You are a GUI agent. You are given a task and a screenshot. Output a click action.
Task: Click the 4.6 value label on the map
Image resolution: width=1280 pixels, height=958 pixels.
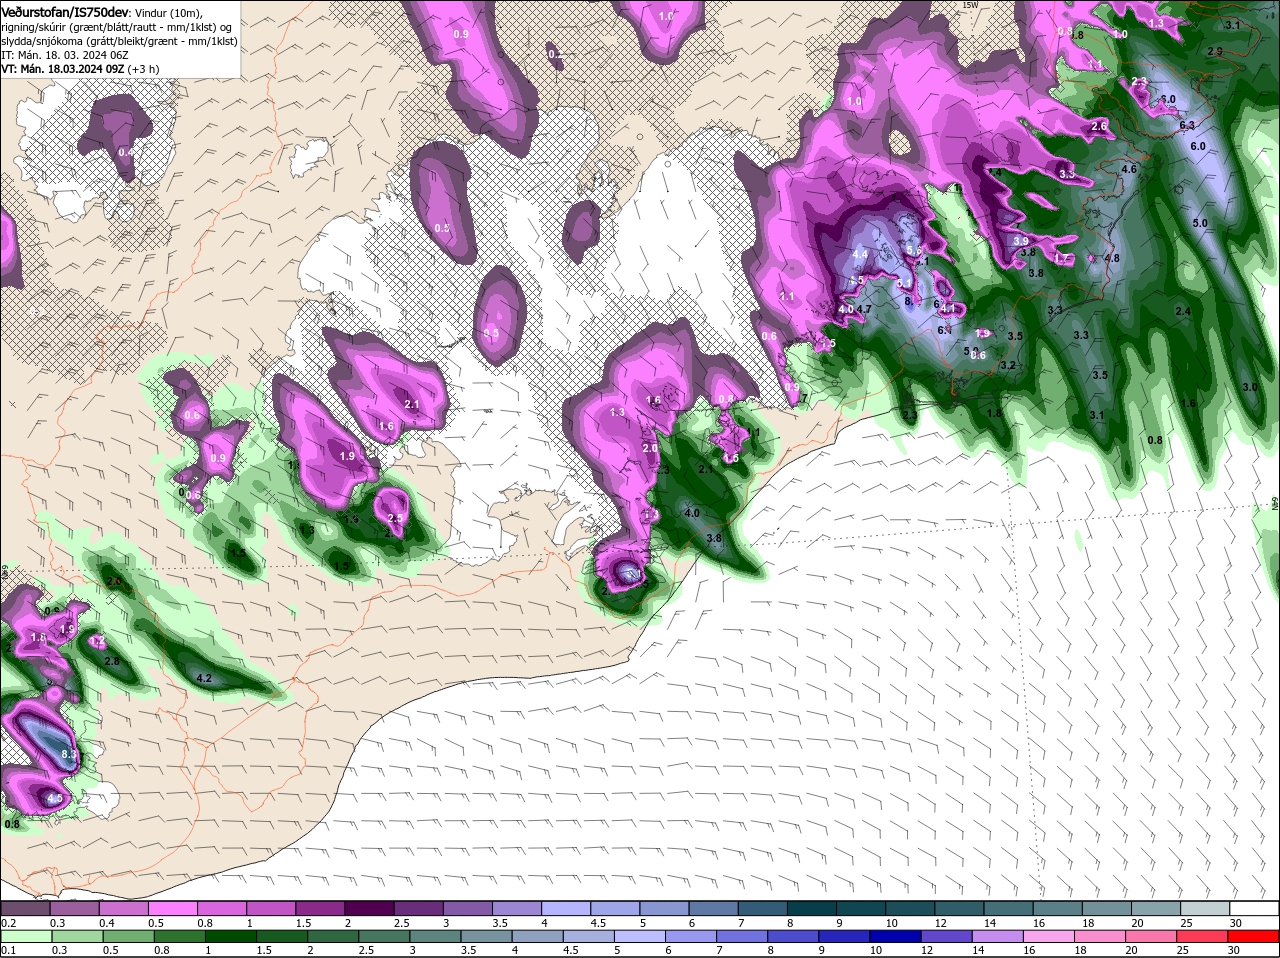click(1129, 169)
